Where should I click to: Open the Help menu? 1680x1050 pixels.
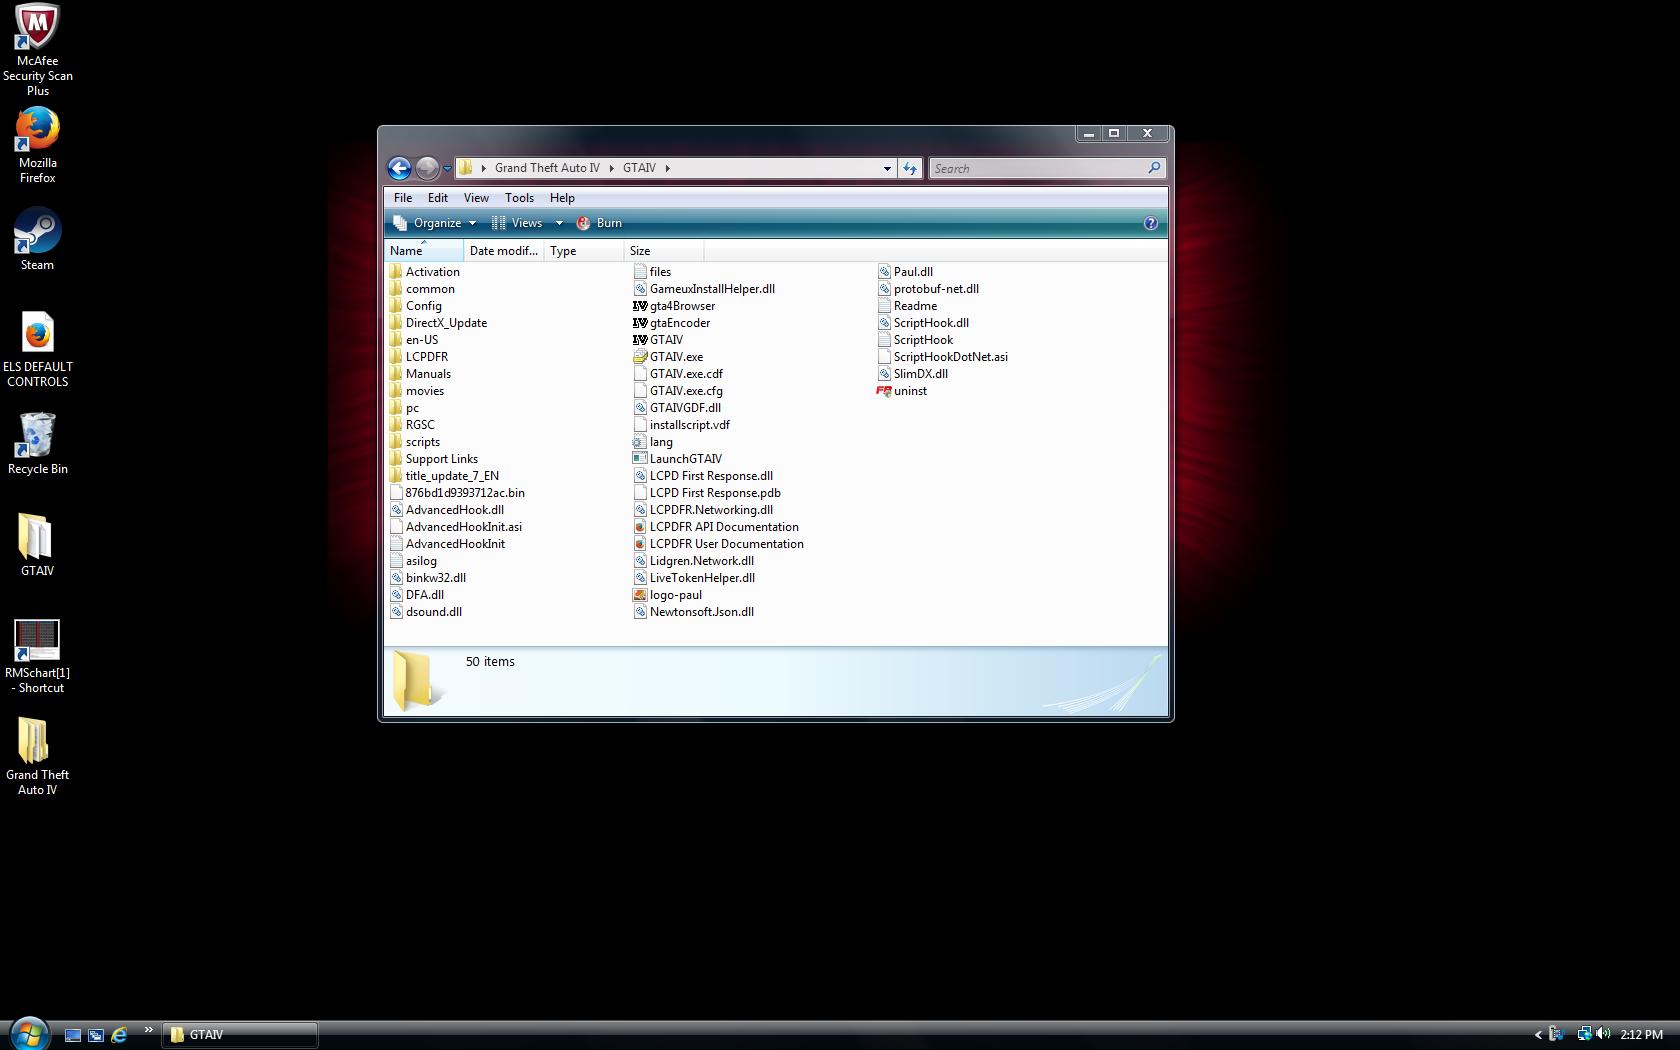coord(562,198)
